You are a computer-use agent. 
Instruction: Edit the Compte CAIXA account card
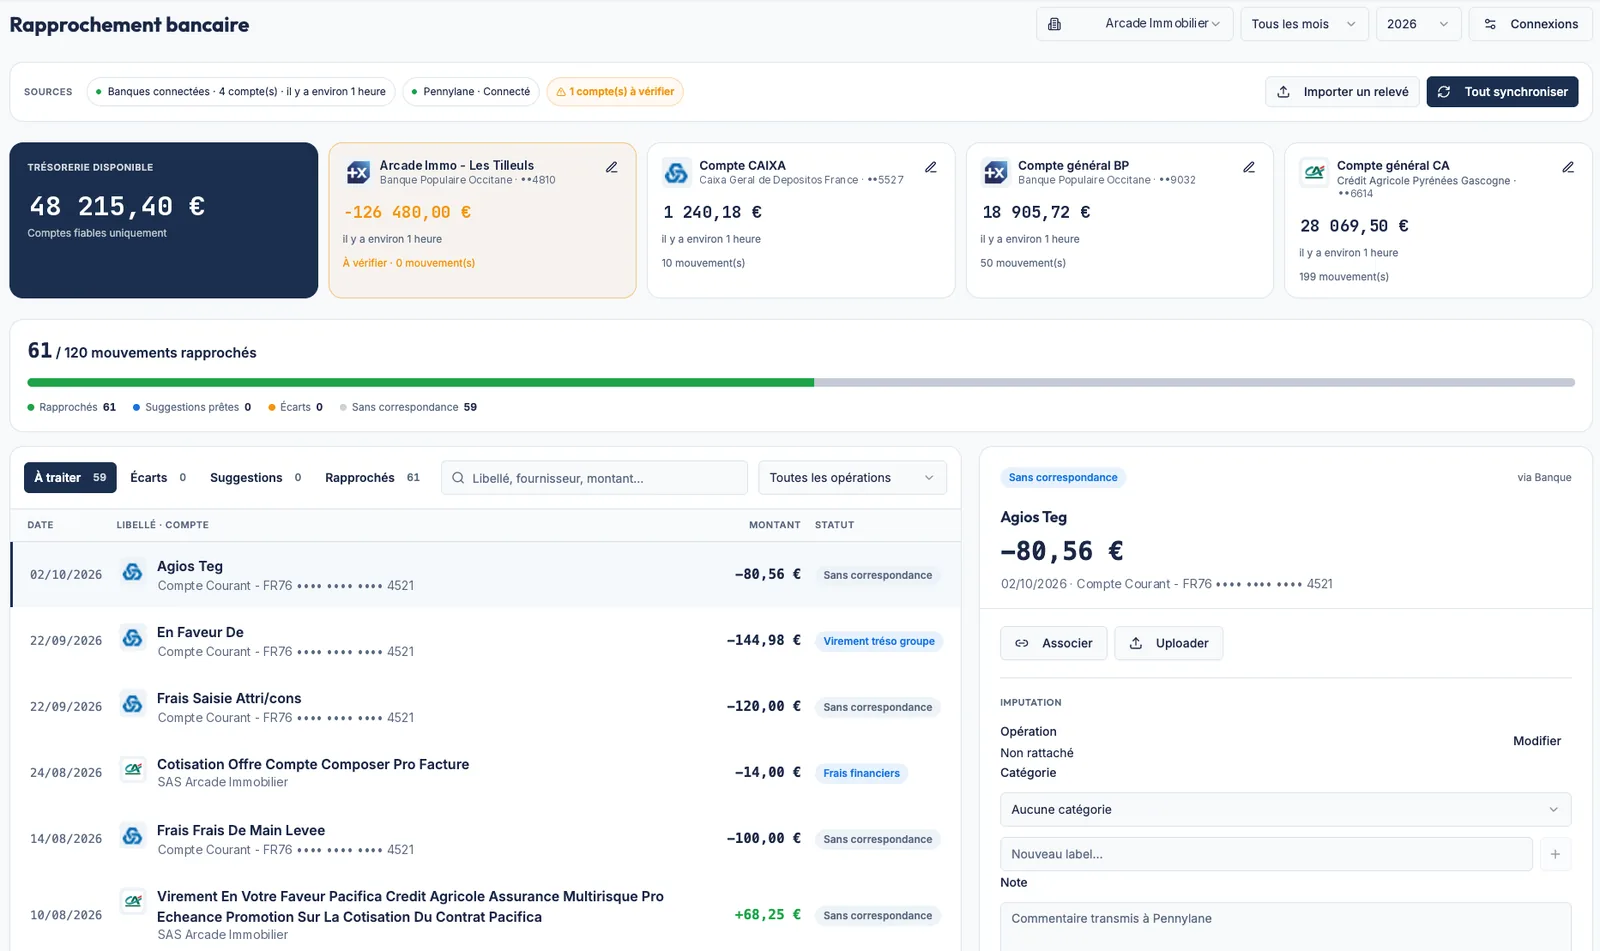[x=930, y=167]
